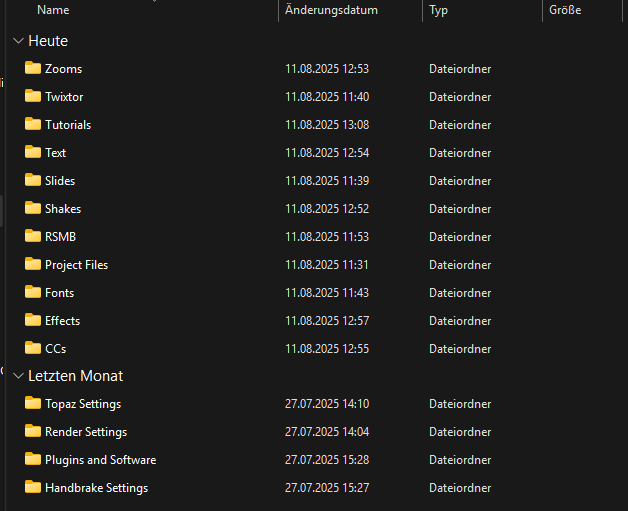The width and height of the screenshot is (628, 511).
Task: Select the Tutorials folder icon
Action: pyautogui.click(x=33, y=125)
